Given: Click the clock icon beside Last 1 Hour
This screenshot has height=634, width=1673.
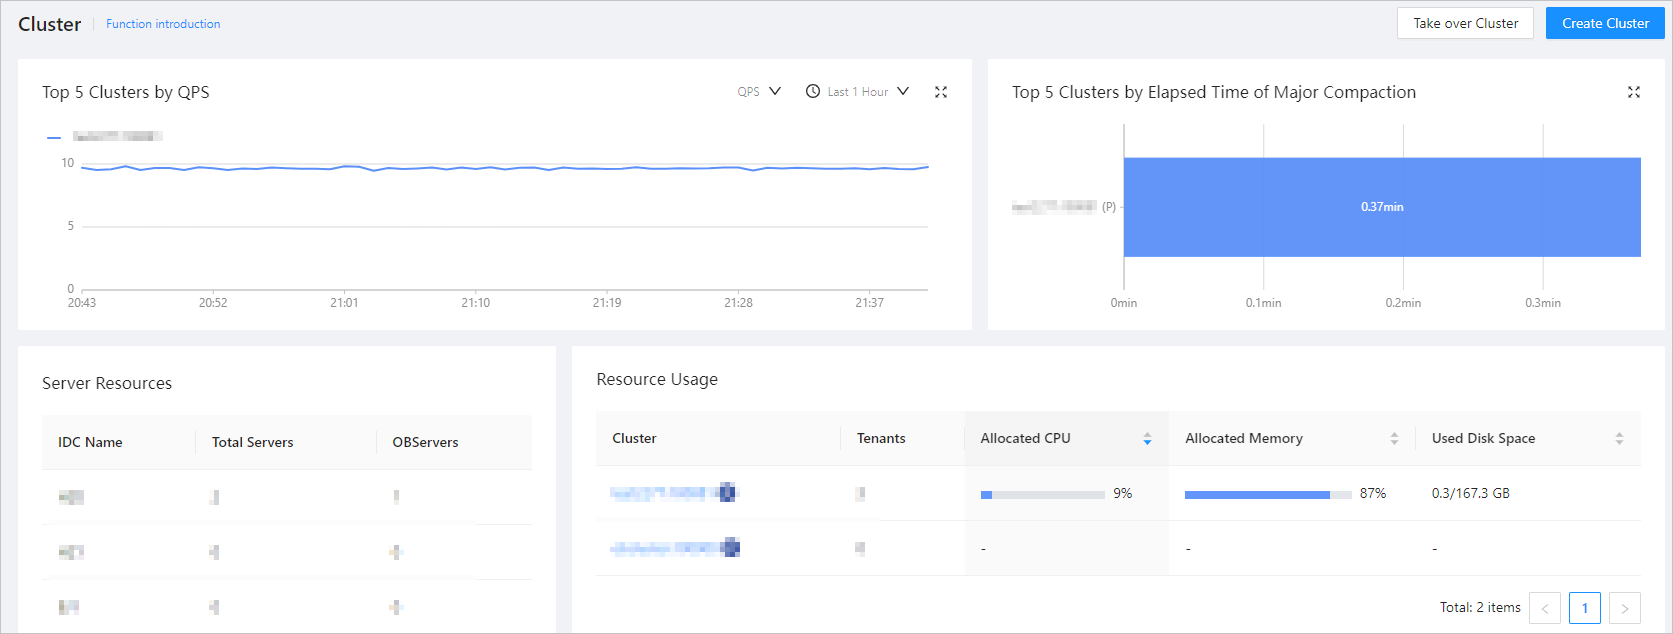Looking at the screenshot, I should (x=813, y=92).
